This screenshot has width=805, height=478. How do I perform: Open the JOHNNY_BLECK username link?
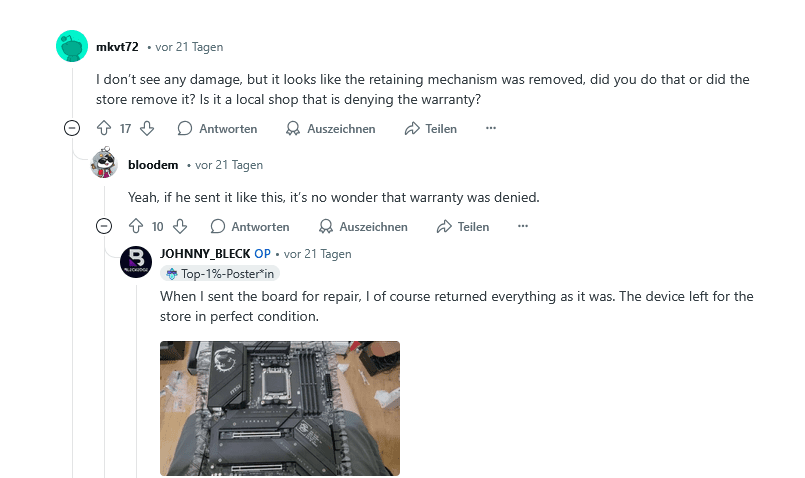[x=205, y=254]
